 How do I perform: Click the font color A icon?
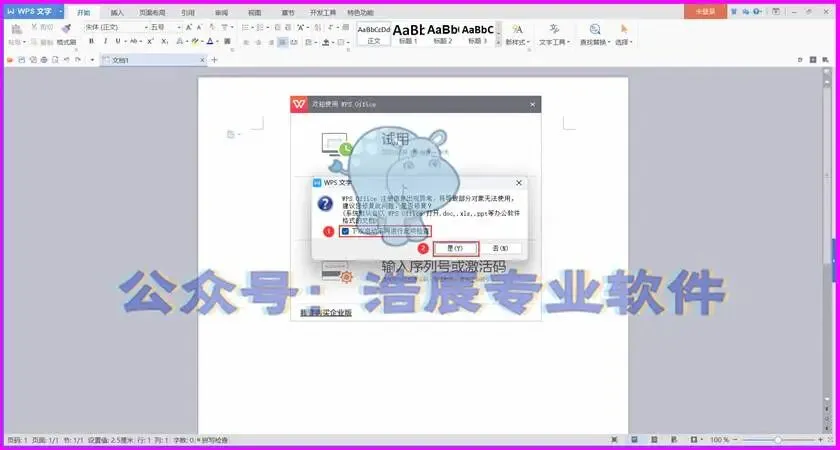click(x=210, y=41)
